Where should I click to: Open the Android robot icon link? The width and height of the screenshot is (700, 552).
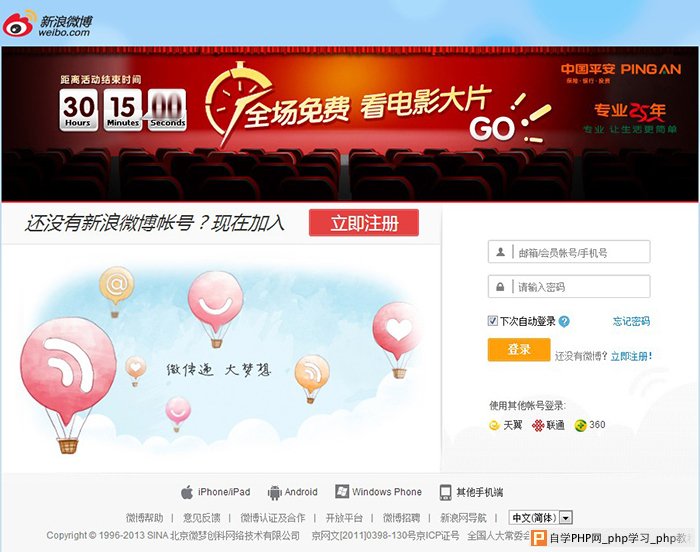274,493
